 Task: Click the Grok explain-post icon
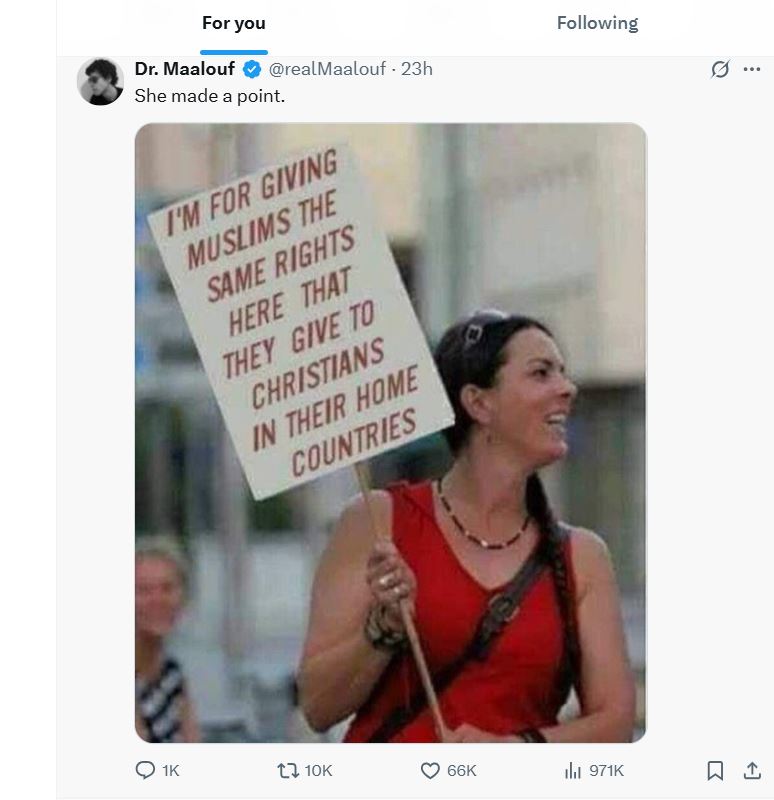click(x=719, y=69)
